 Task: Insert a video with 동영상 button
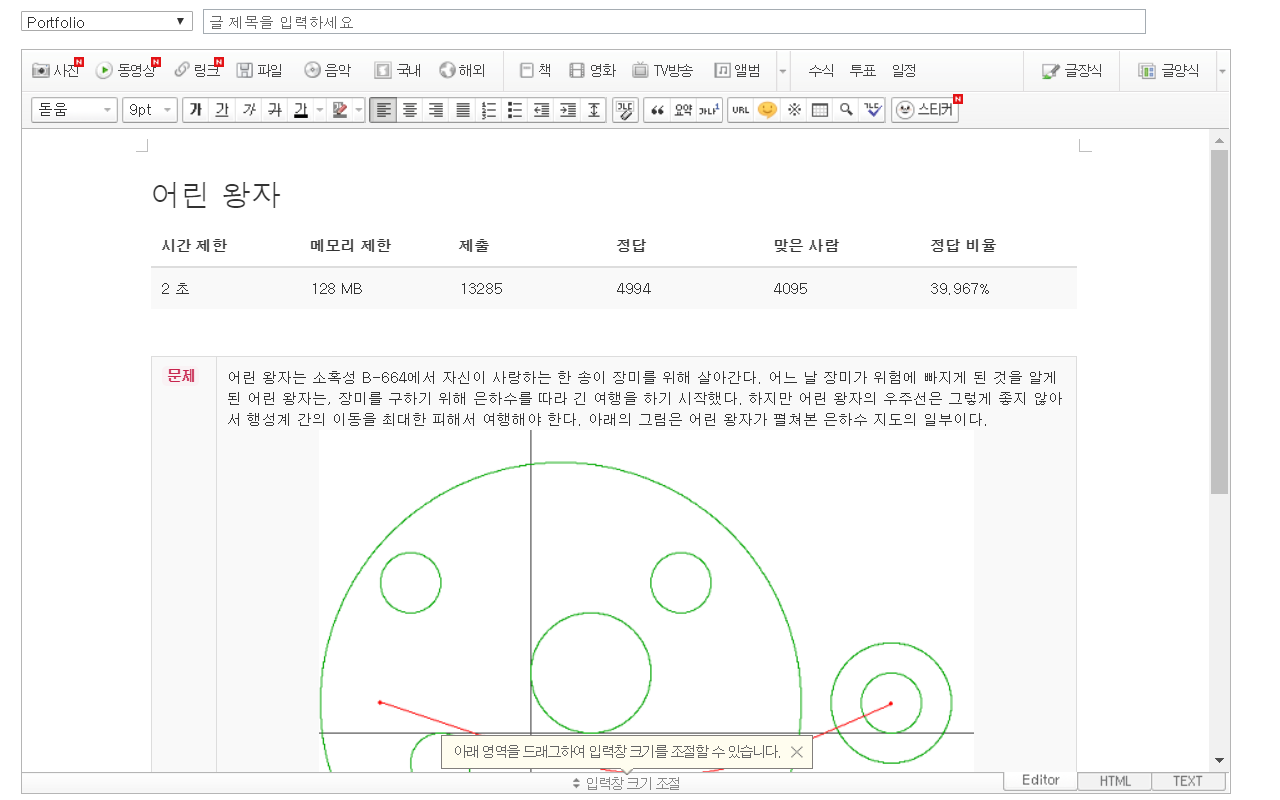126,71
